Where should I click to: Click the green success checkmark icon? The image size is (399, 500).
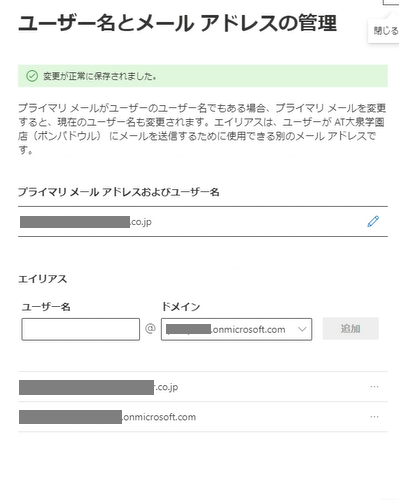click(32, 76)
